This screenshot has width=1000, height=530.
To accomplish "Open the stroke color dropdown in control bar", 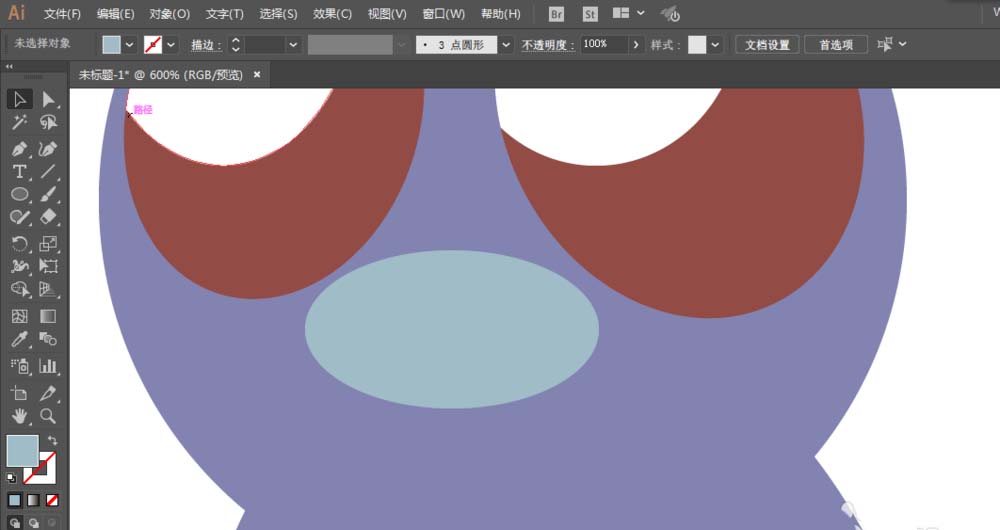I will click(x=170, y=45).
